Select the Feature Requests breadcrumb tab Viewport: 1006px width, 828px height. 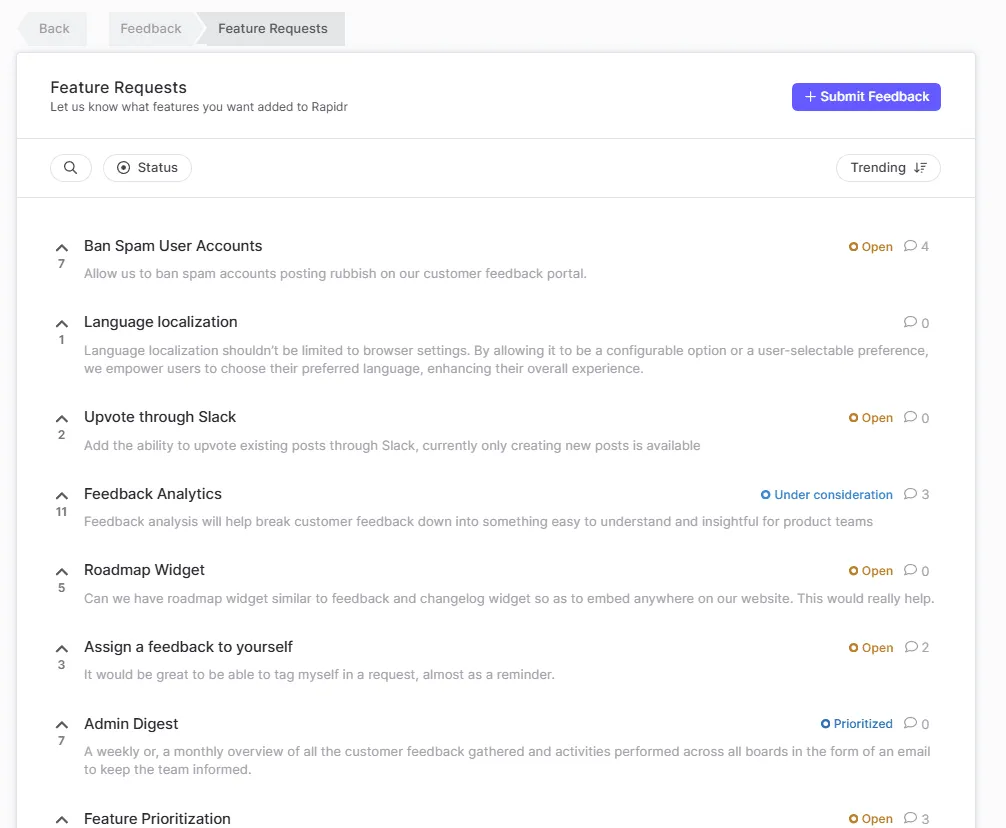pos(272,29)
